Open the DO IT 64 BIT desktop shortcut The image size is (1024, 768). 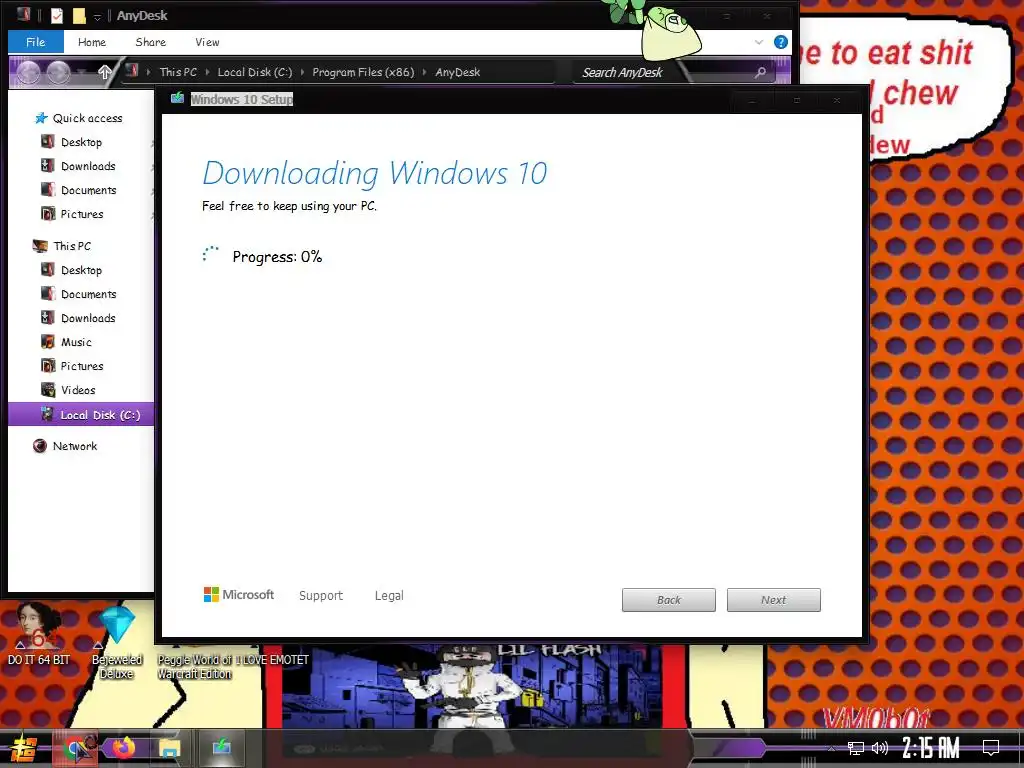click(x=39, y=633)
